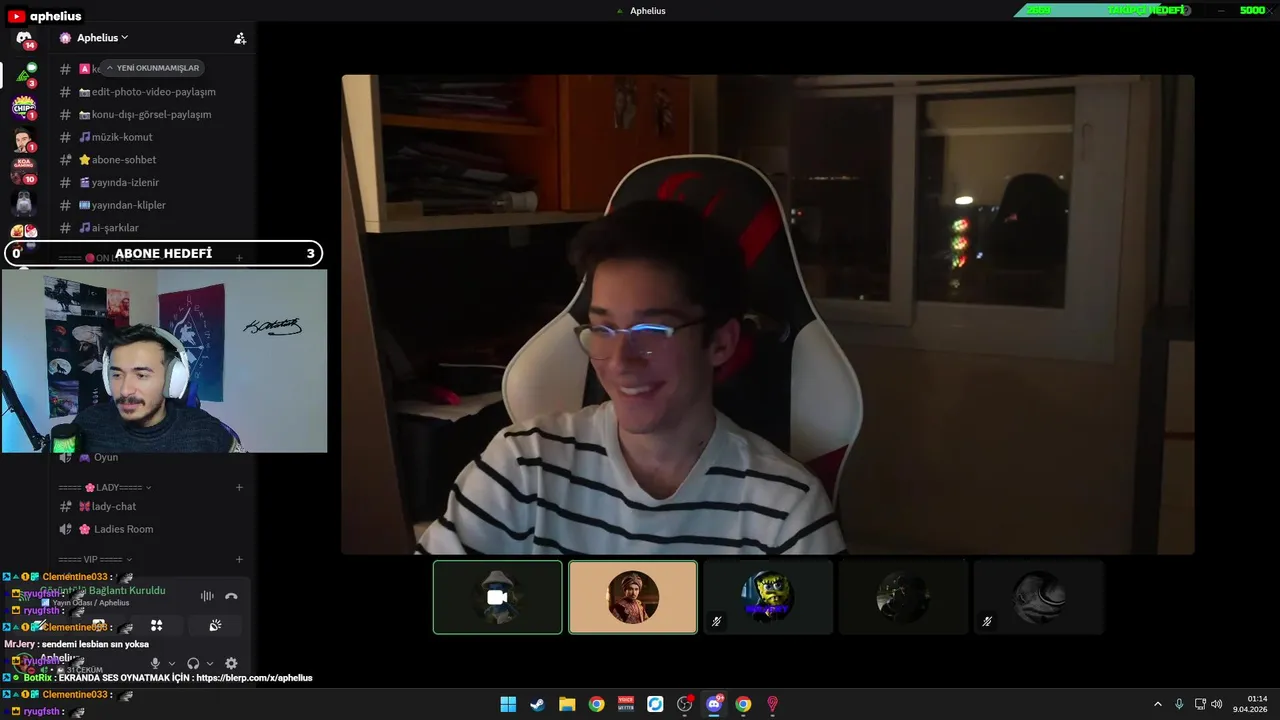Image resolution: width=1280 pixels, height=720 pixels.
Task: Mute the microphone in user panel
Action: click(x=154, y=663)
